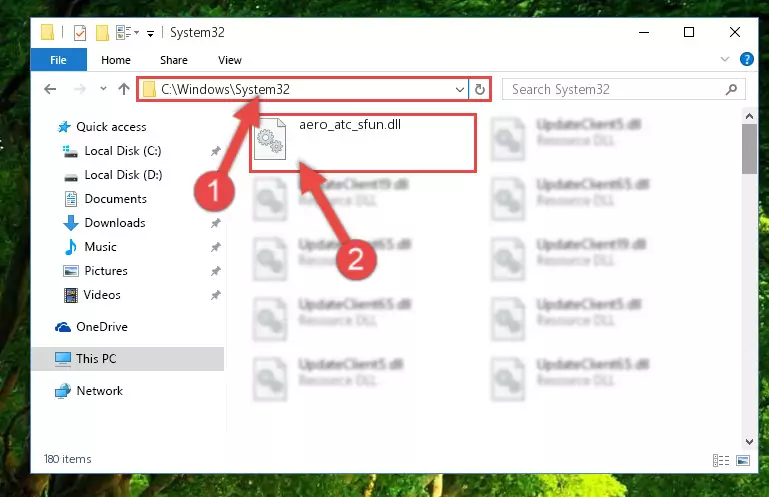Image resolution: width=769 pixels, height=497 pixels.
Task: Switch to the Home ribbon tab
Action: (x=116, y=60)
